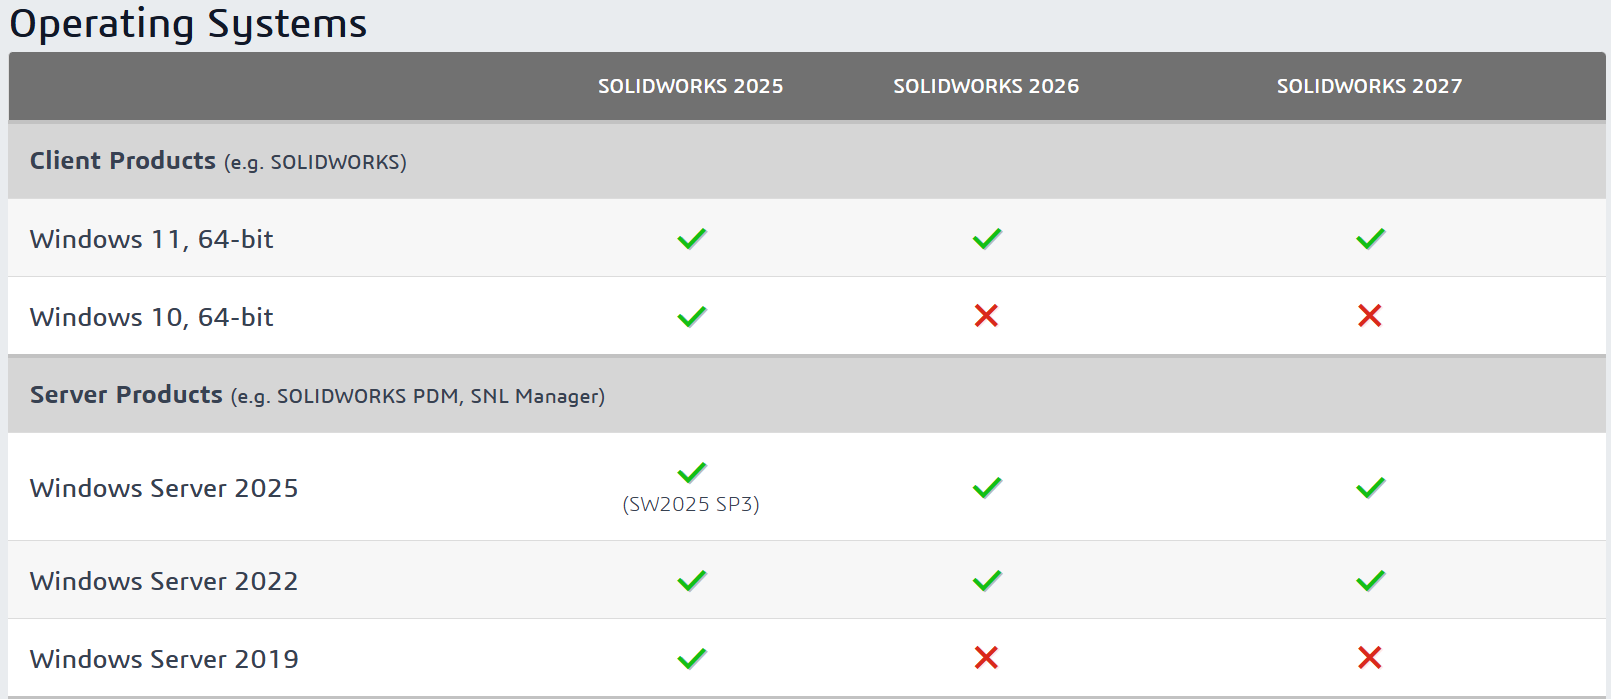This screenshot has width=1611, height=699.
Task: Click the Windows Server 2019 SOLIDWORKS 2025 checkmark
Action: point(691,658)
